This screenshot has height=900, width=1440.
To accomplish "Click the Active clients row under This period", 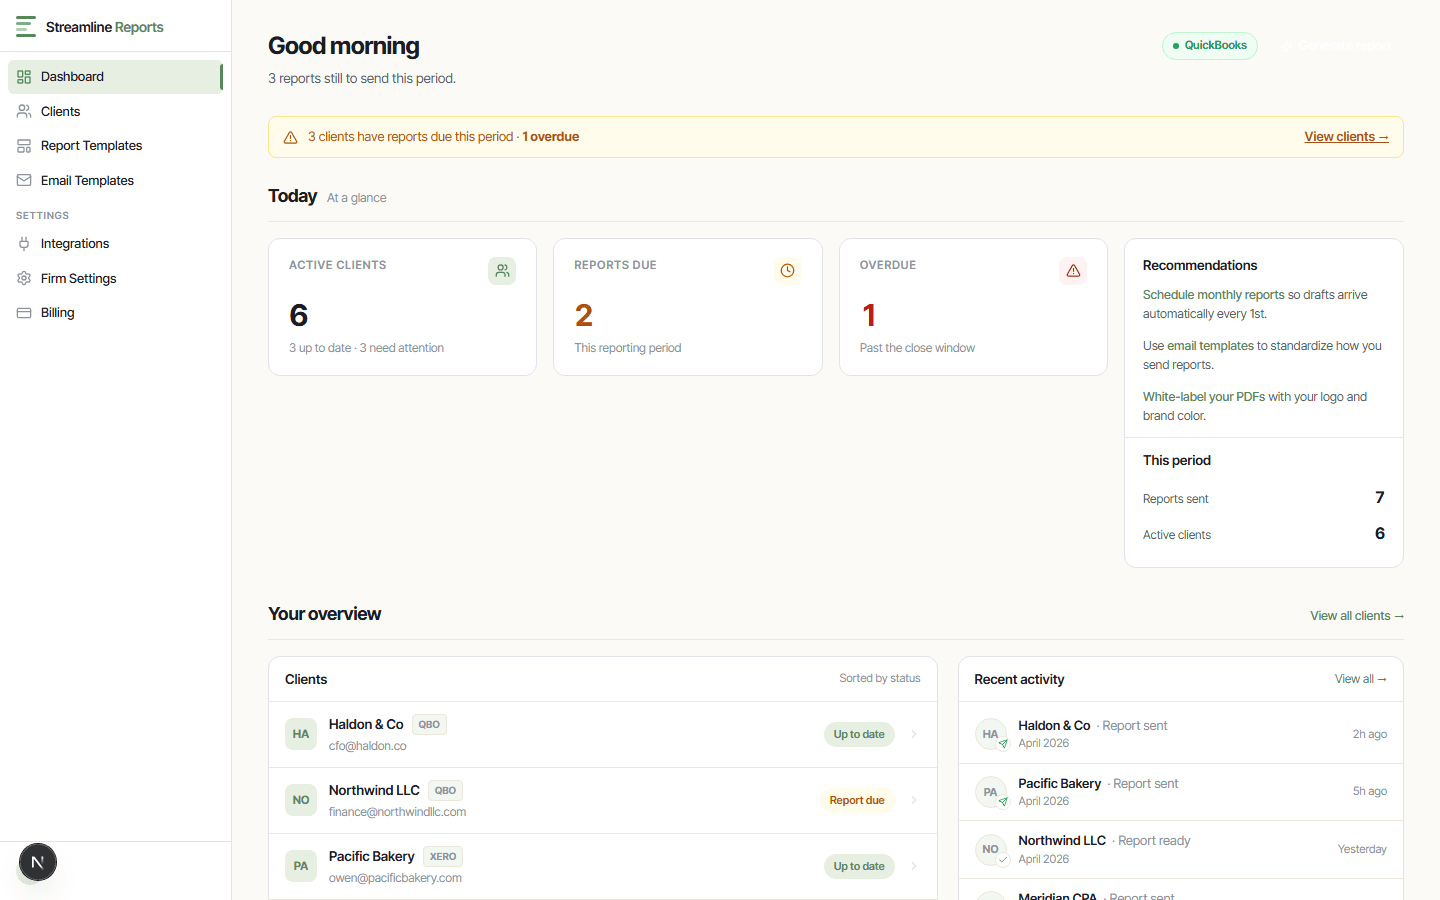I will point(1264,535).
